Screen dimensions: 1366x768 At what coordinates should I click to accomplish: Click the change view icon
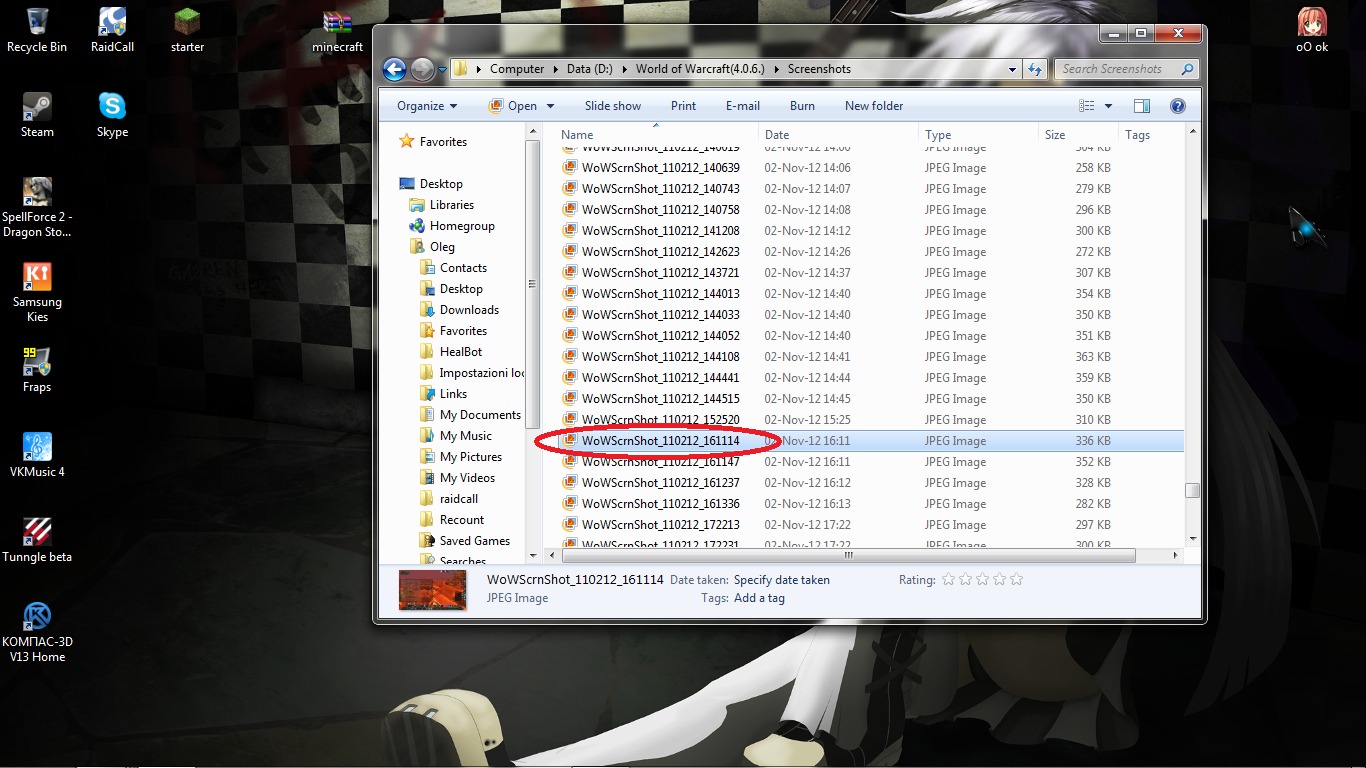[1087, 106]
